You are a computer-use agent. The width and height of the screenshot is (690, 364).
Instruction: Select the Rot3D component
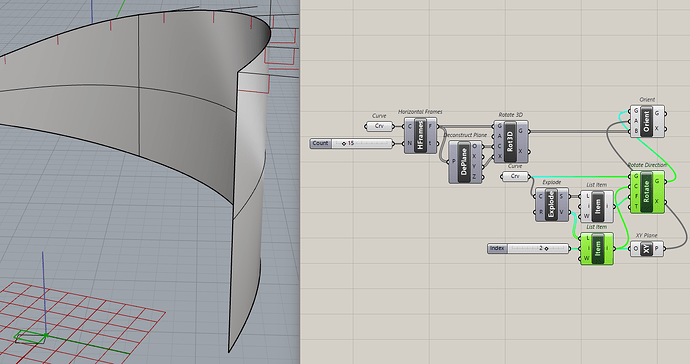[x=510, y=142]
